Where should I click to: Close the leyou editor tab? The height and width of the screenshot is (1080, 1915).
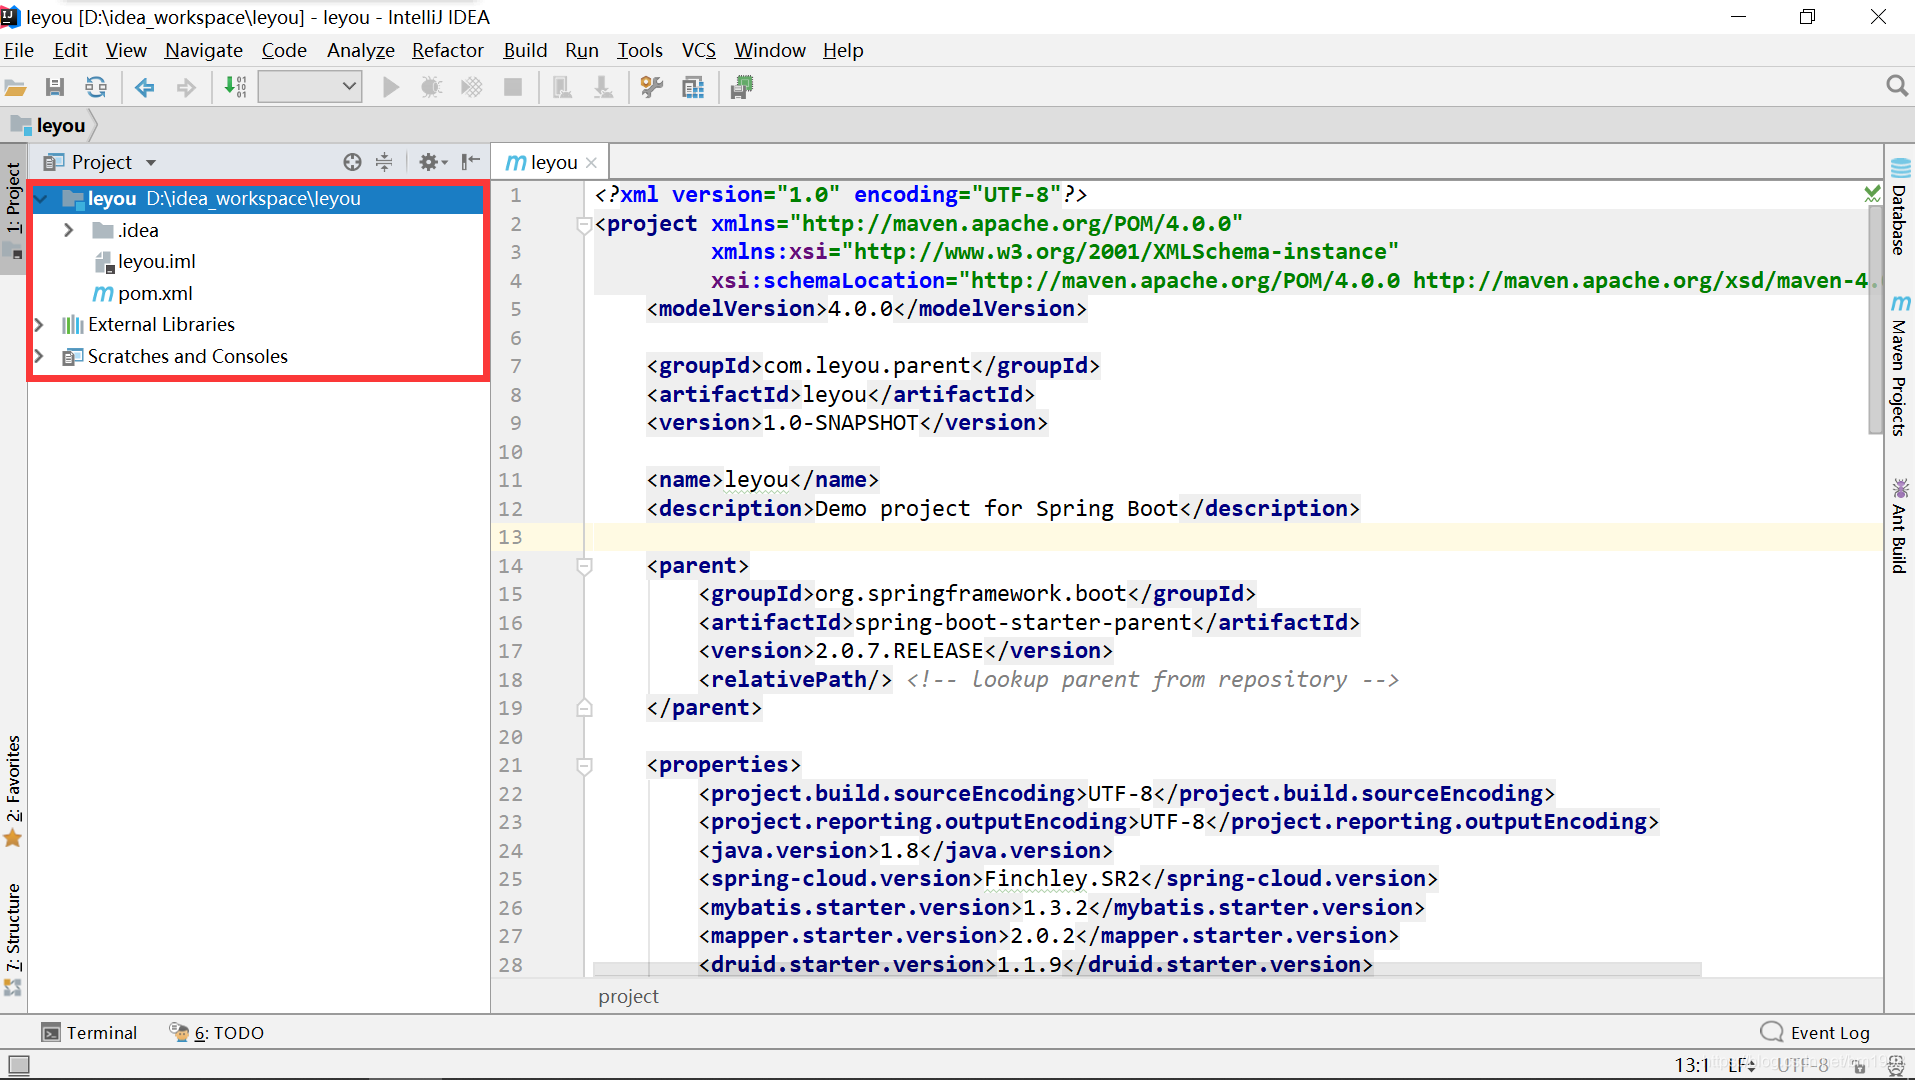(592, 163)
